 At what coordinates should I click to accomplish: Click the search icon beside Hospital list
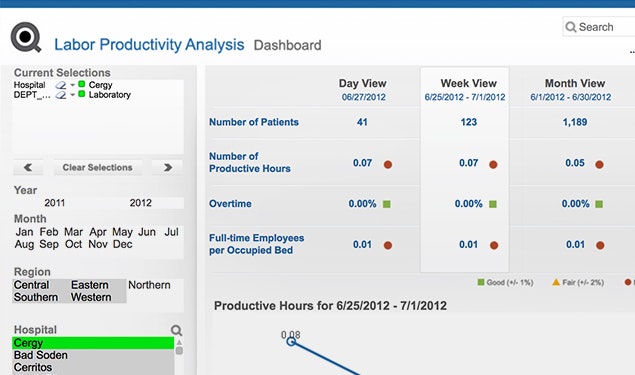click(x=176, y=330)
